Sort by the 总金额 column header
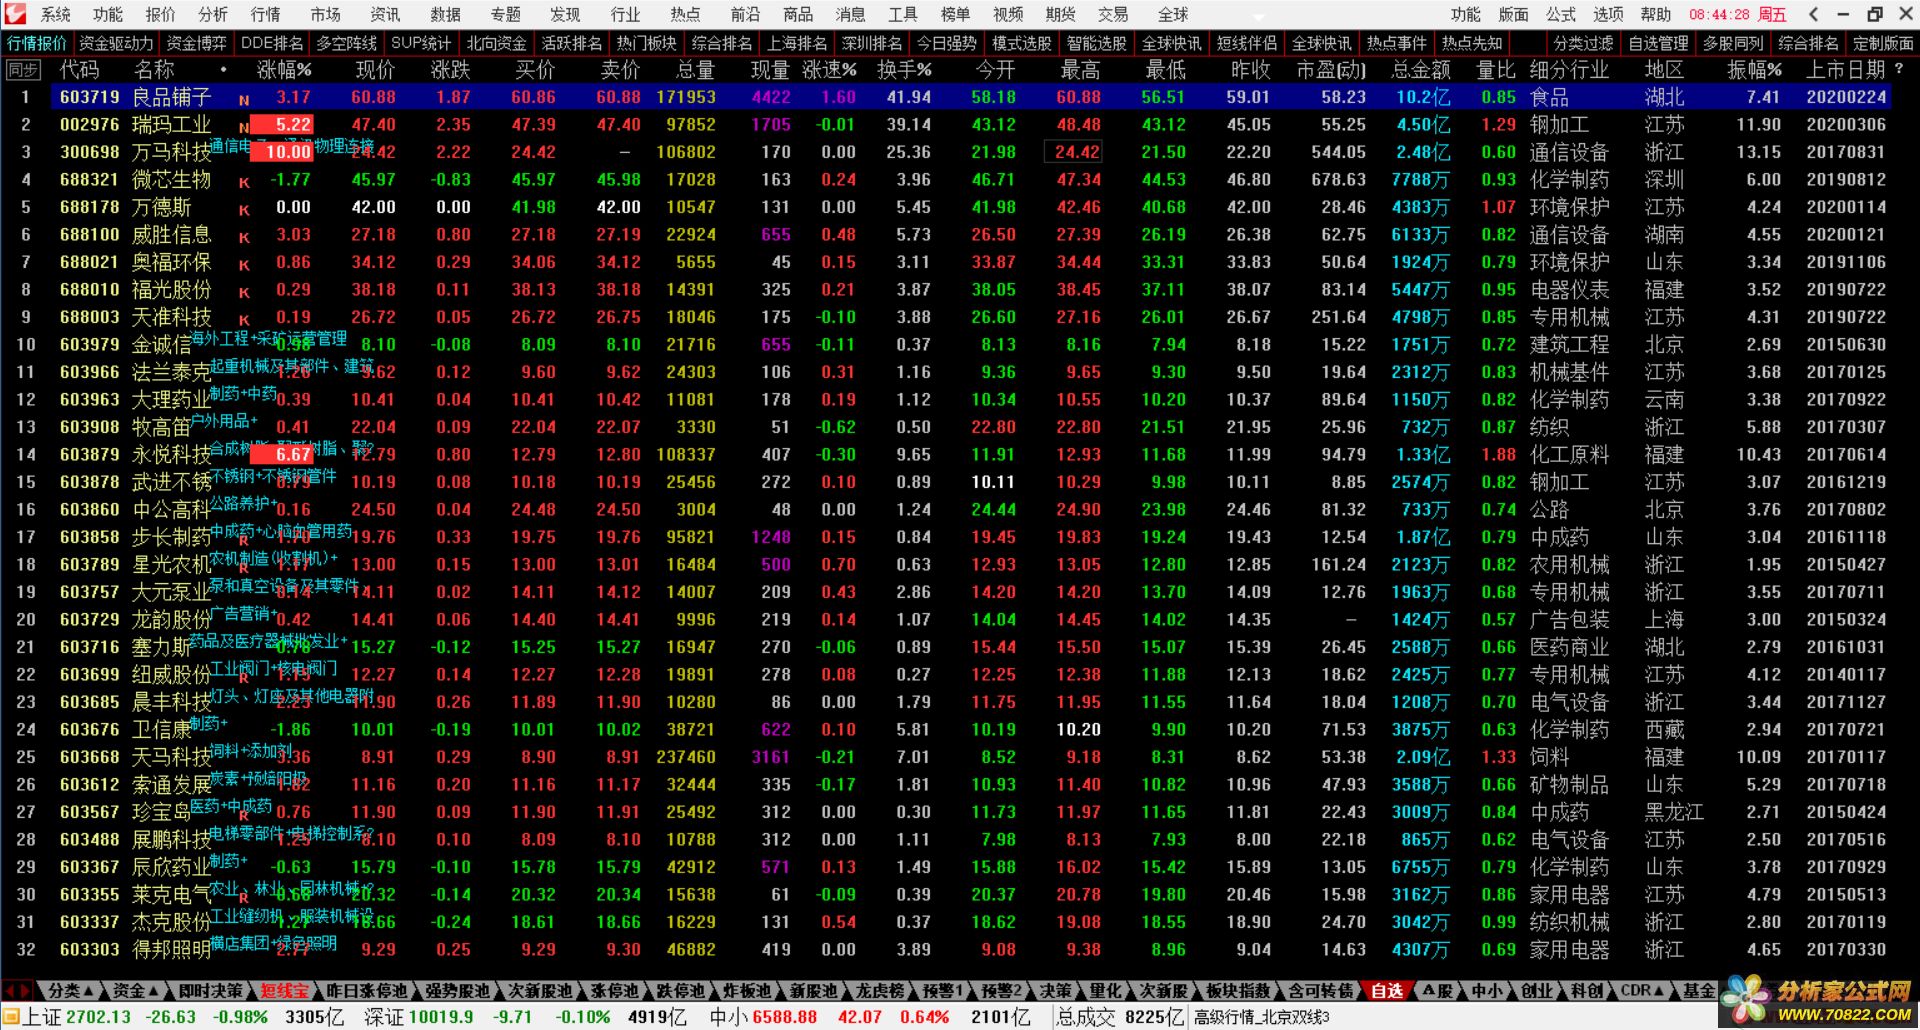This screenshot has width=1920, height=1030. pyautogui.click(x=1420, y=70)
